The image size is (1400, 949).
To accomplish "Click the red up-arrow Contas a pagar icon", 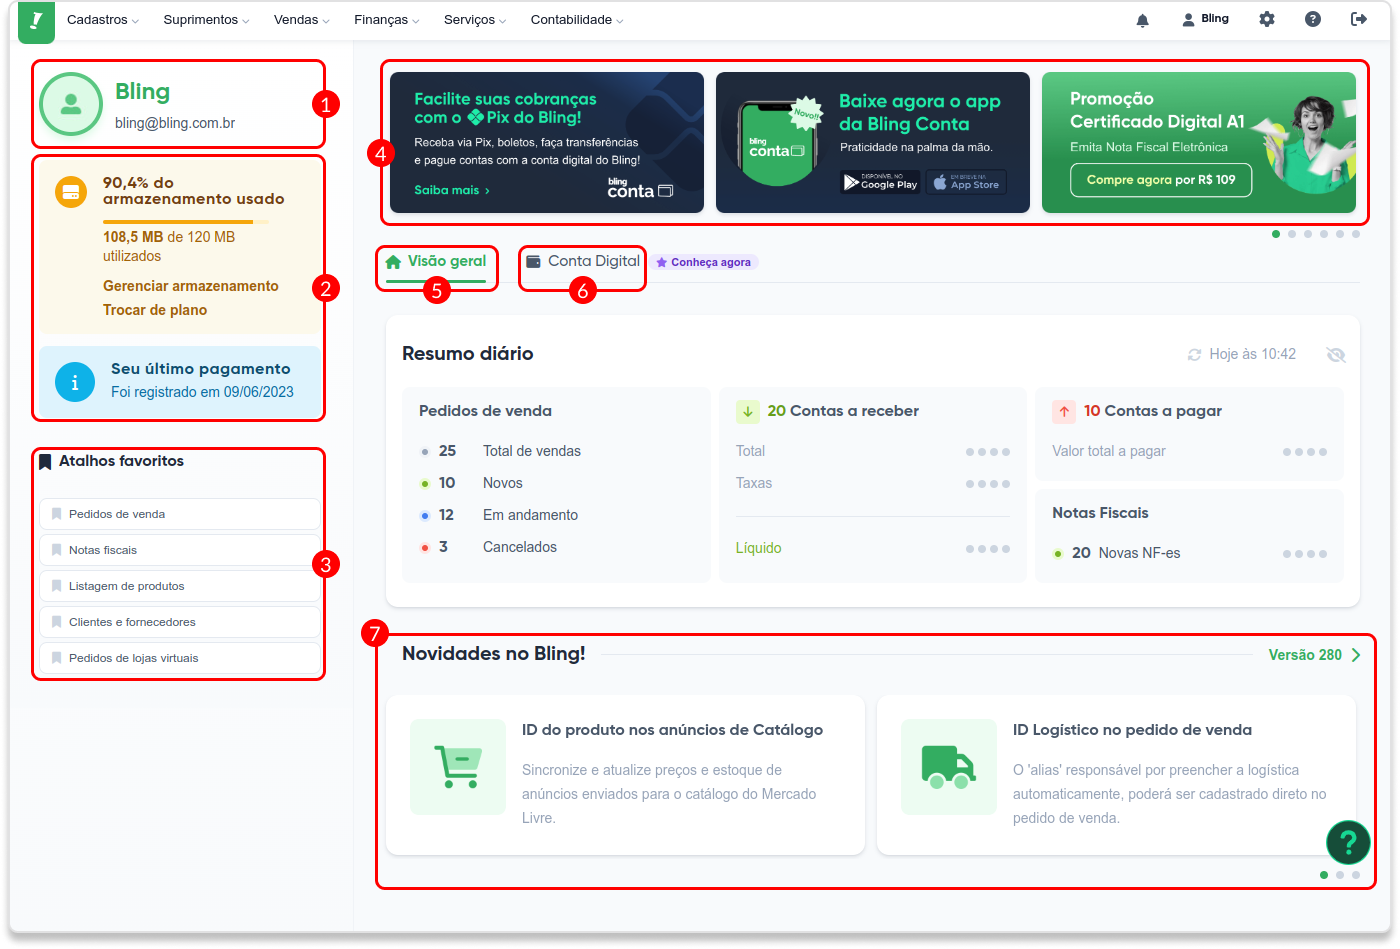I will 1064,411.
